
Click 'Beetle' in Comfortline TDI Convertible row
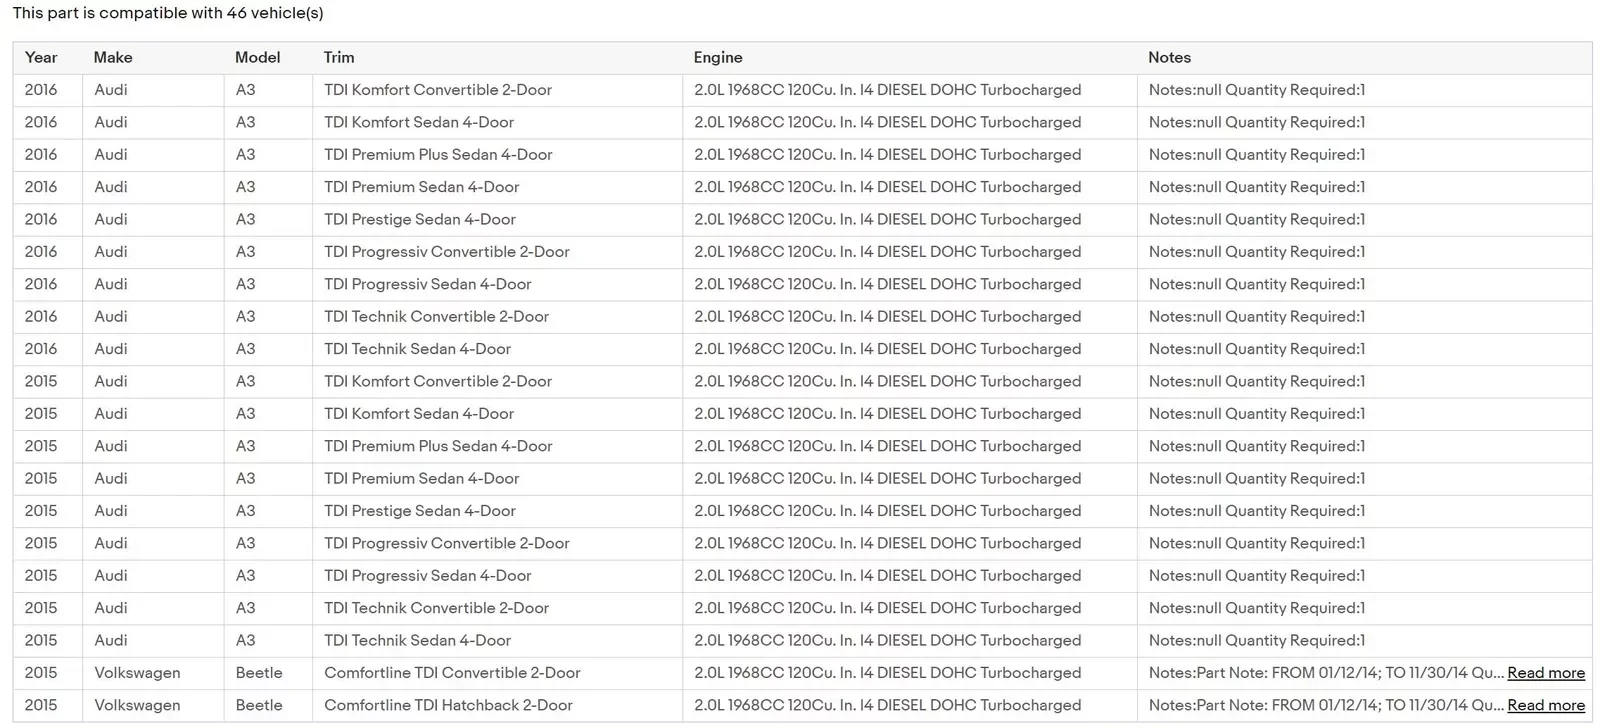click(259, 673)
